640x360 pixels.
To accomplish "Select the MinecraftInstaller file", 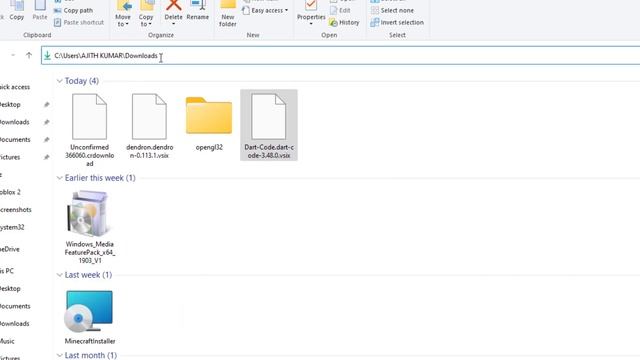I will pos(89,317).
